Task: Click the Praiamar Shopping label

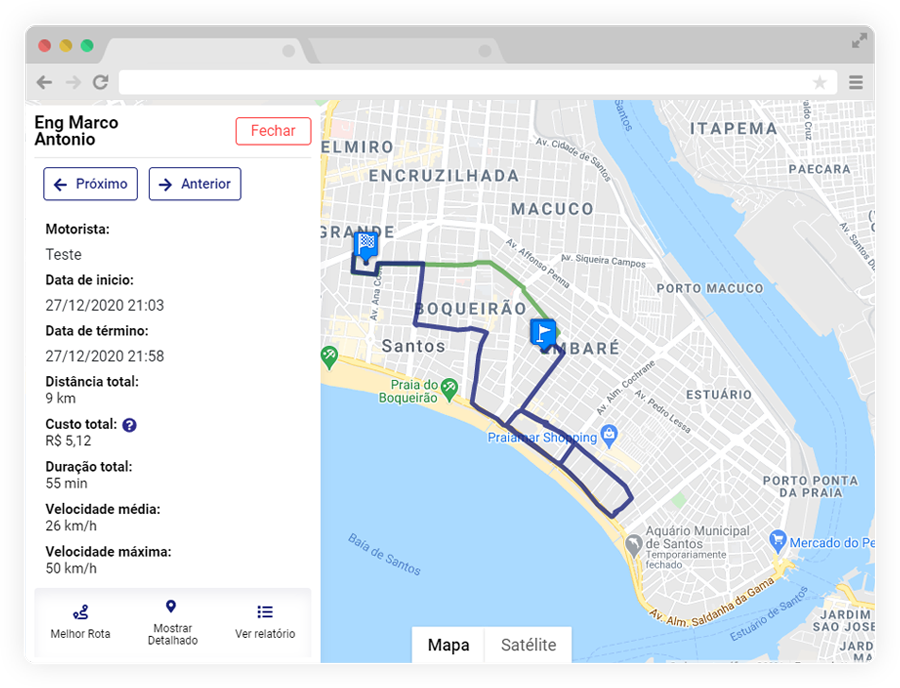Action: coord(542,437)
